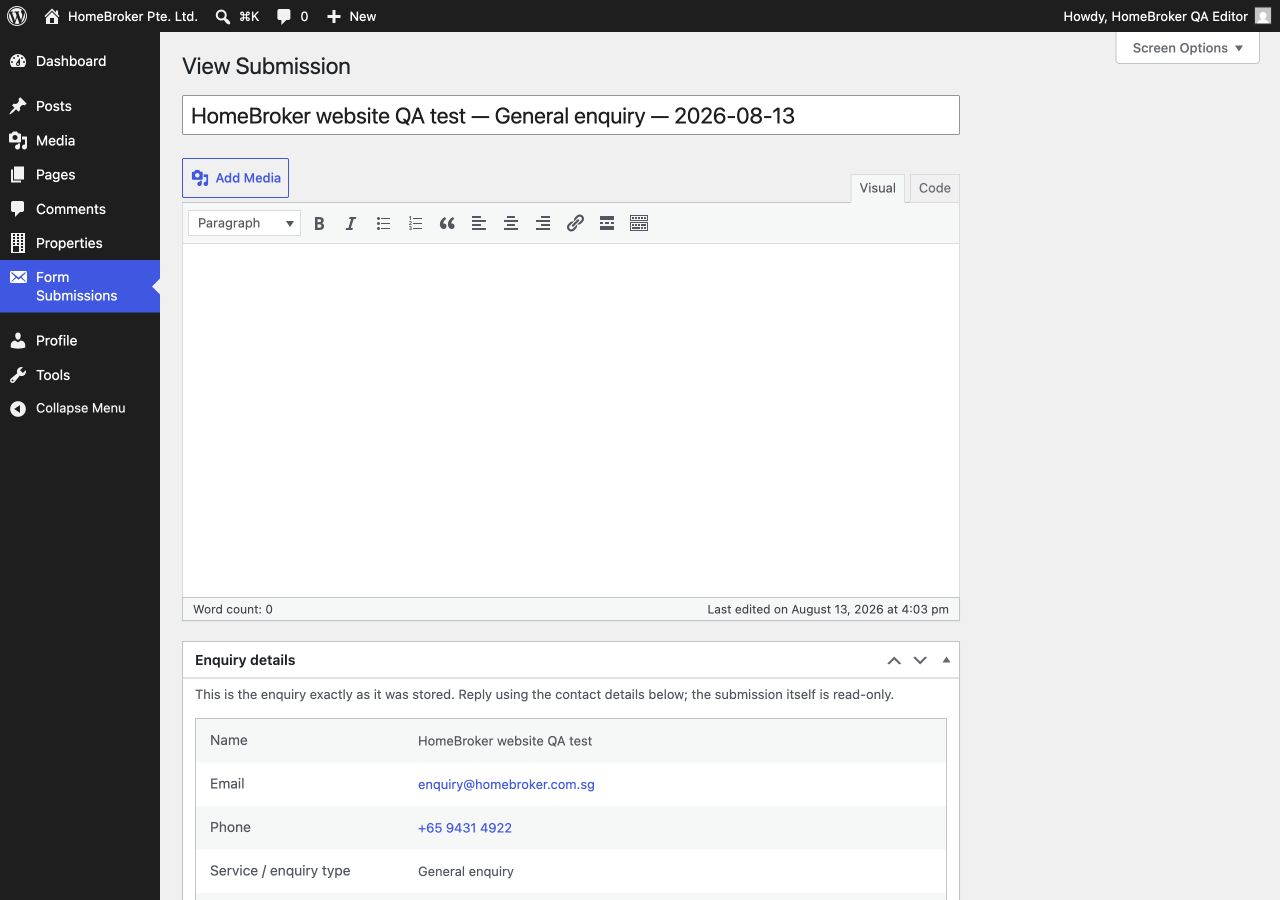The image size is (1280, 900).
Task: Click the Properties building icon
Action: (x=18, y=243)
